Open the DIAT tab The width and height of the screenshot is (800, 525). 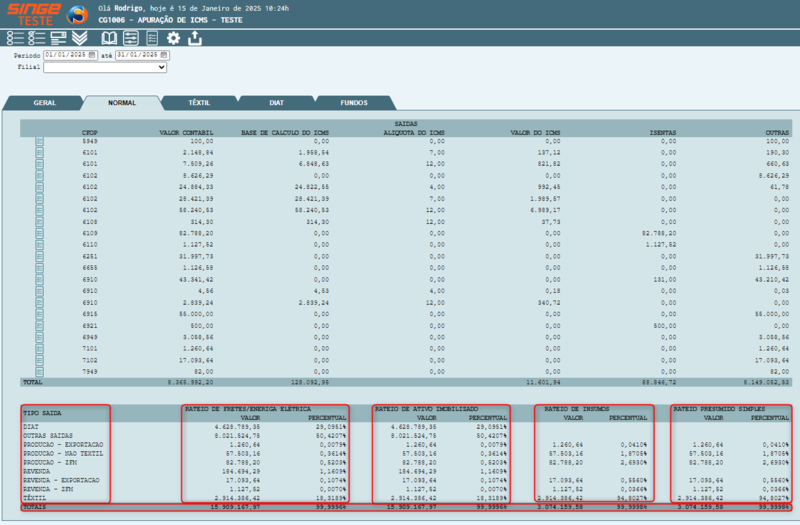tap(276, 103)
